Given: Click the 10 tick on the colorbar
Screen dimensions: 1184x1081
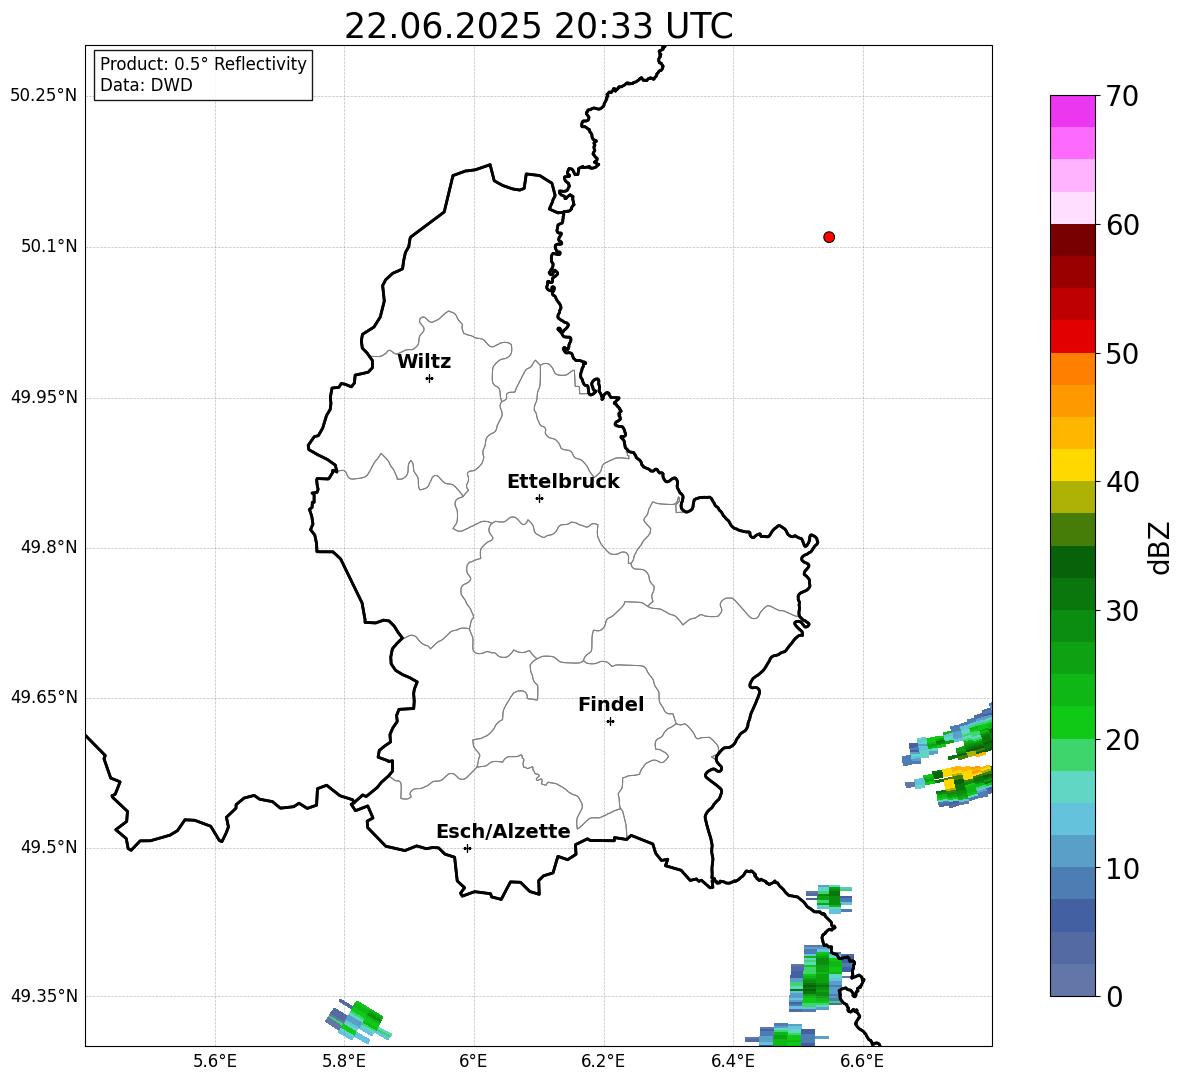Looking at the screenshot, I should pyautogui.click(x=1123, y=868).
